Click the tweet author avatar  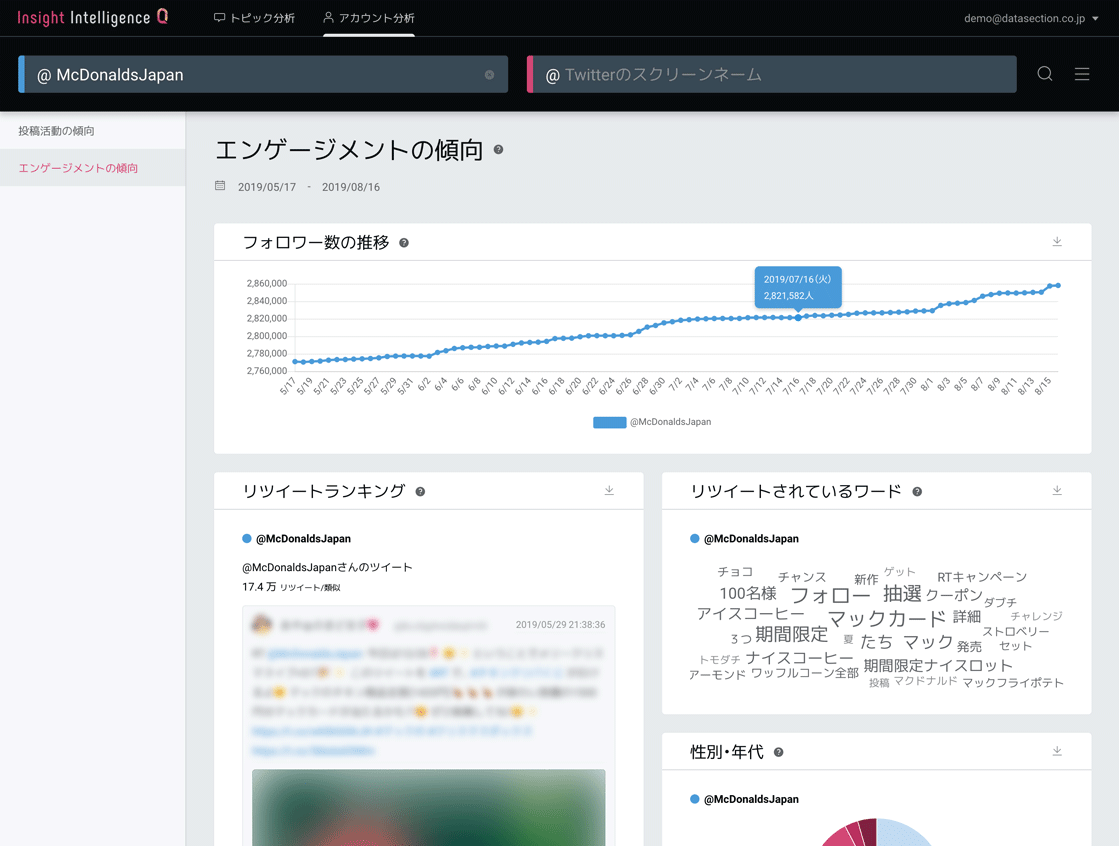click(x=262, y=624)
